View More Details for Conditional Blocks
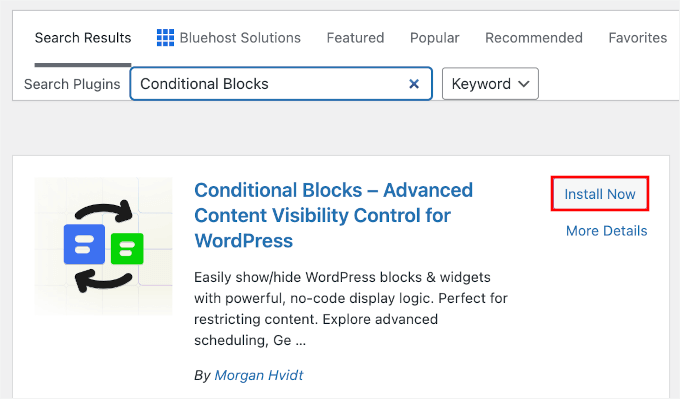This screenshot has width=680, height=399. pos(606,231)
